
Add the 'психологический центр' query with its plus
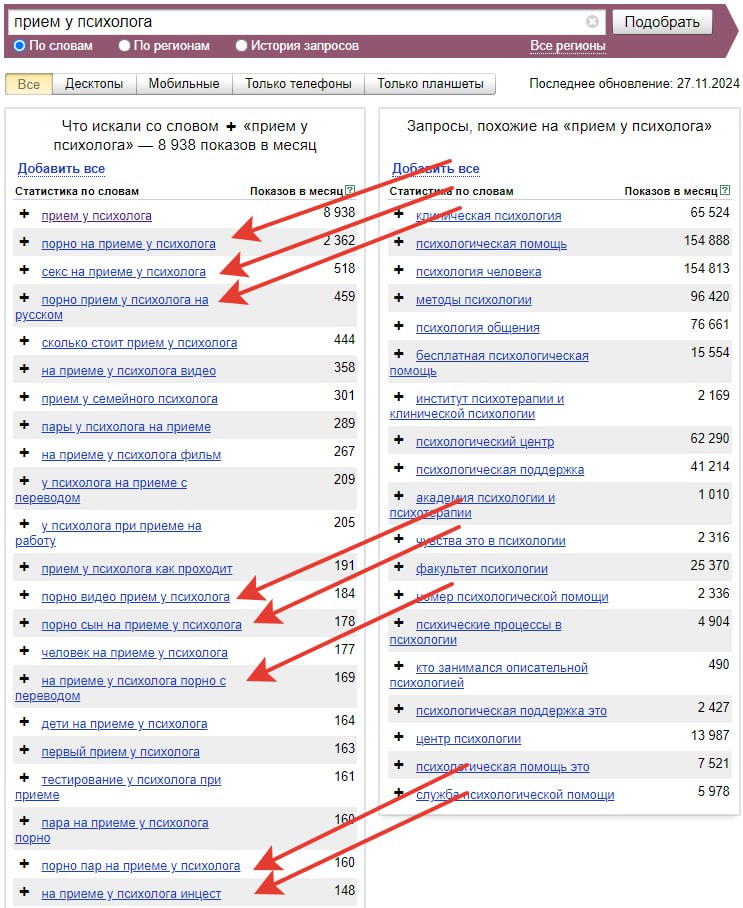point(398,440)
